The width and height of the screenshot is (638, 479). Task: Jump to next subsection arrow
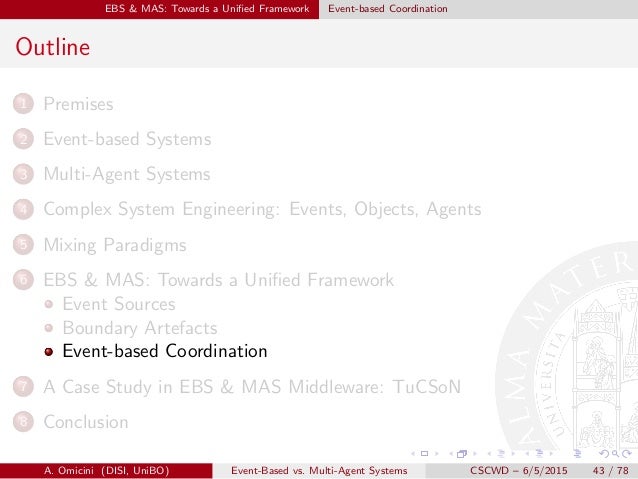tap(513, 453)
